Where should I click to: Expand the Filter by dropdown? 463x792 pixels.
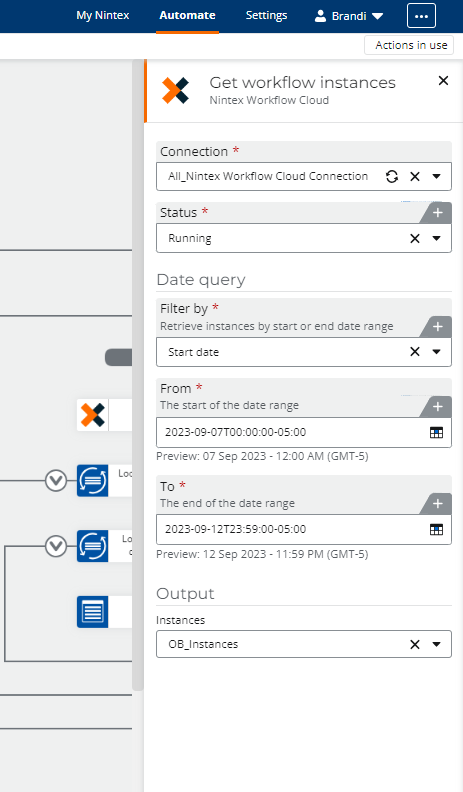click(437, 352)
